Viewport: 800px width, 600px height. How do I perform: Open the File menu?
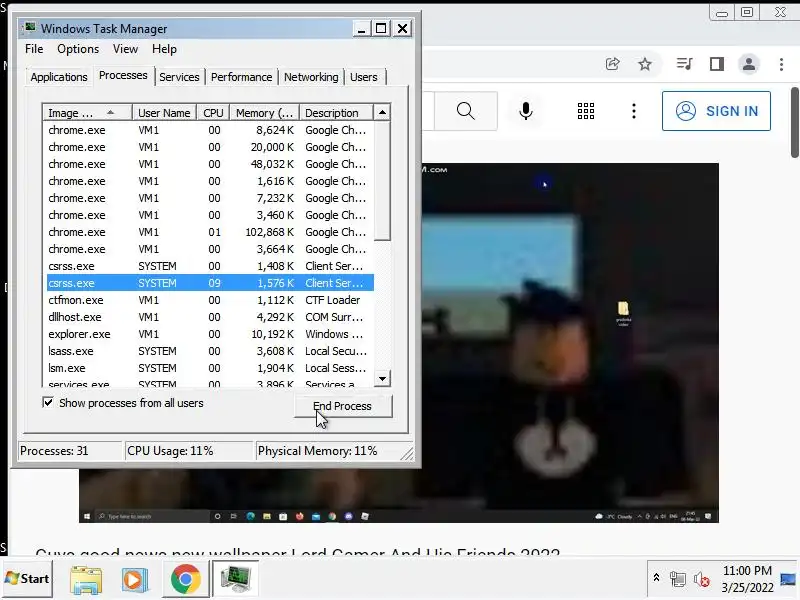[34, 49]
